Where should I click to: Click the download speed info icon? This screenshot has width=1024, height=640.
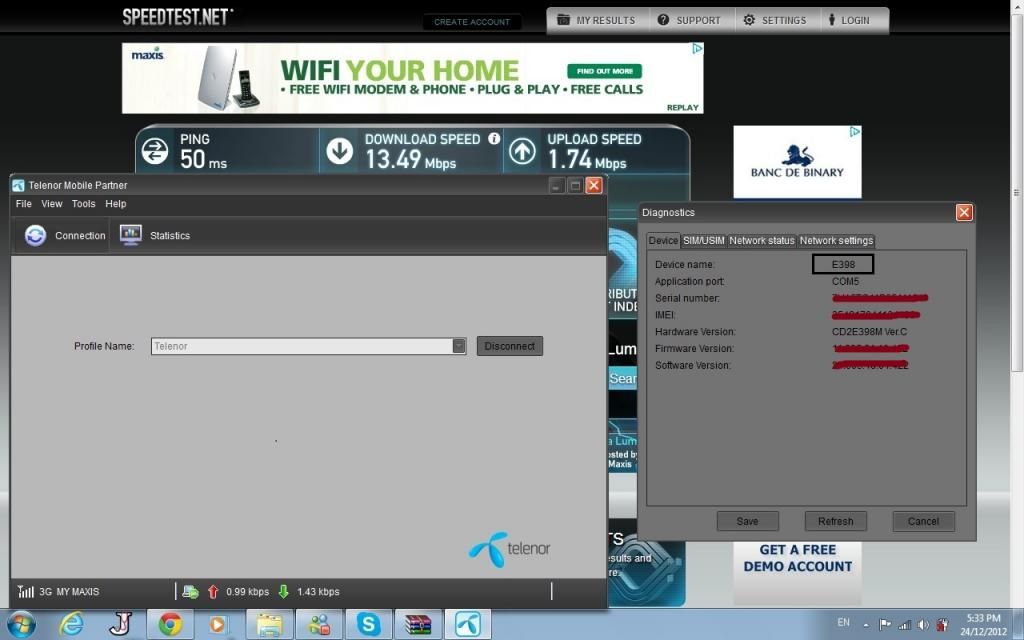(x=494, y=139)
